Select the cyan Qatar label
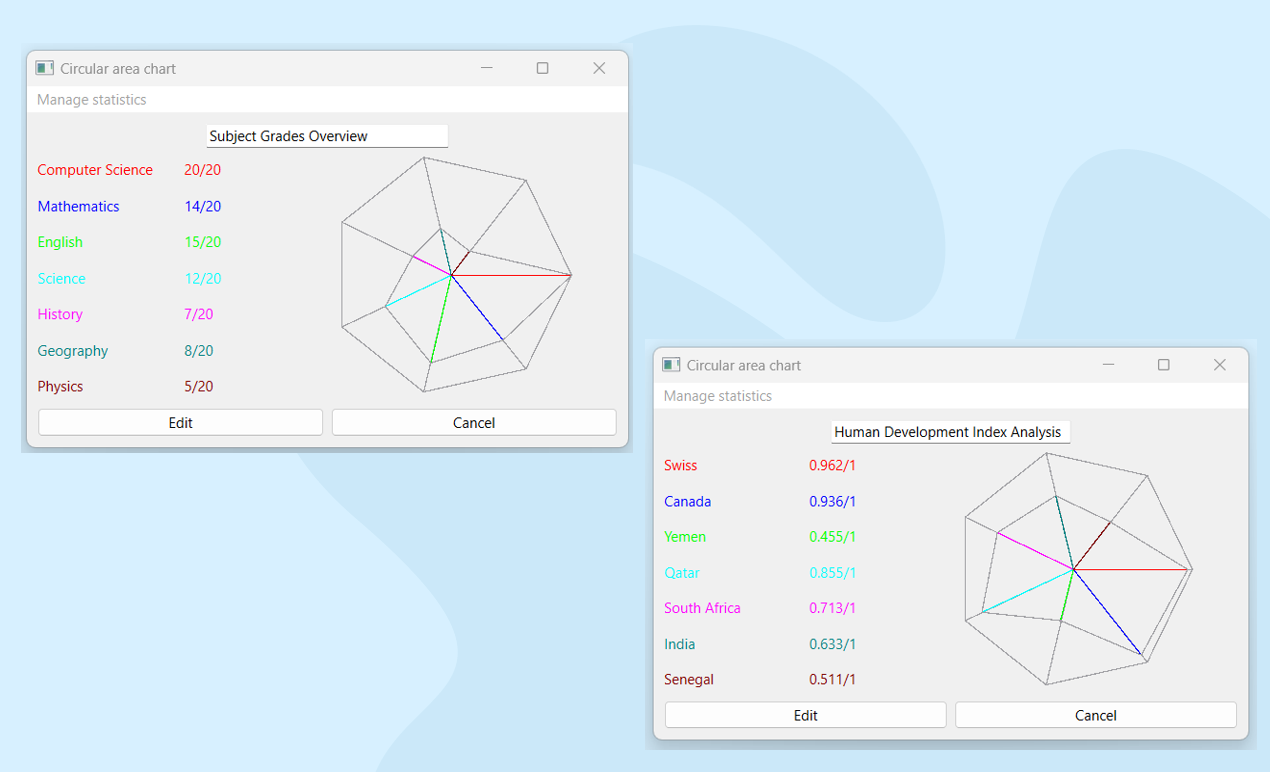 [682, 573]
